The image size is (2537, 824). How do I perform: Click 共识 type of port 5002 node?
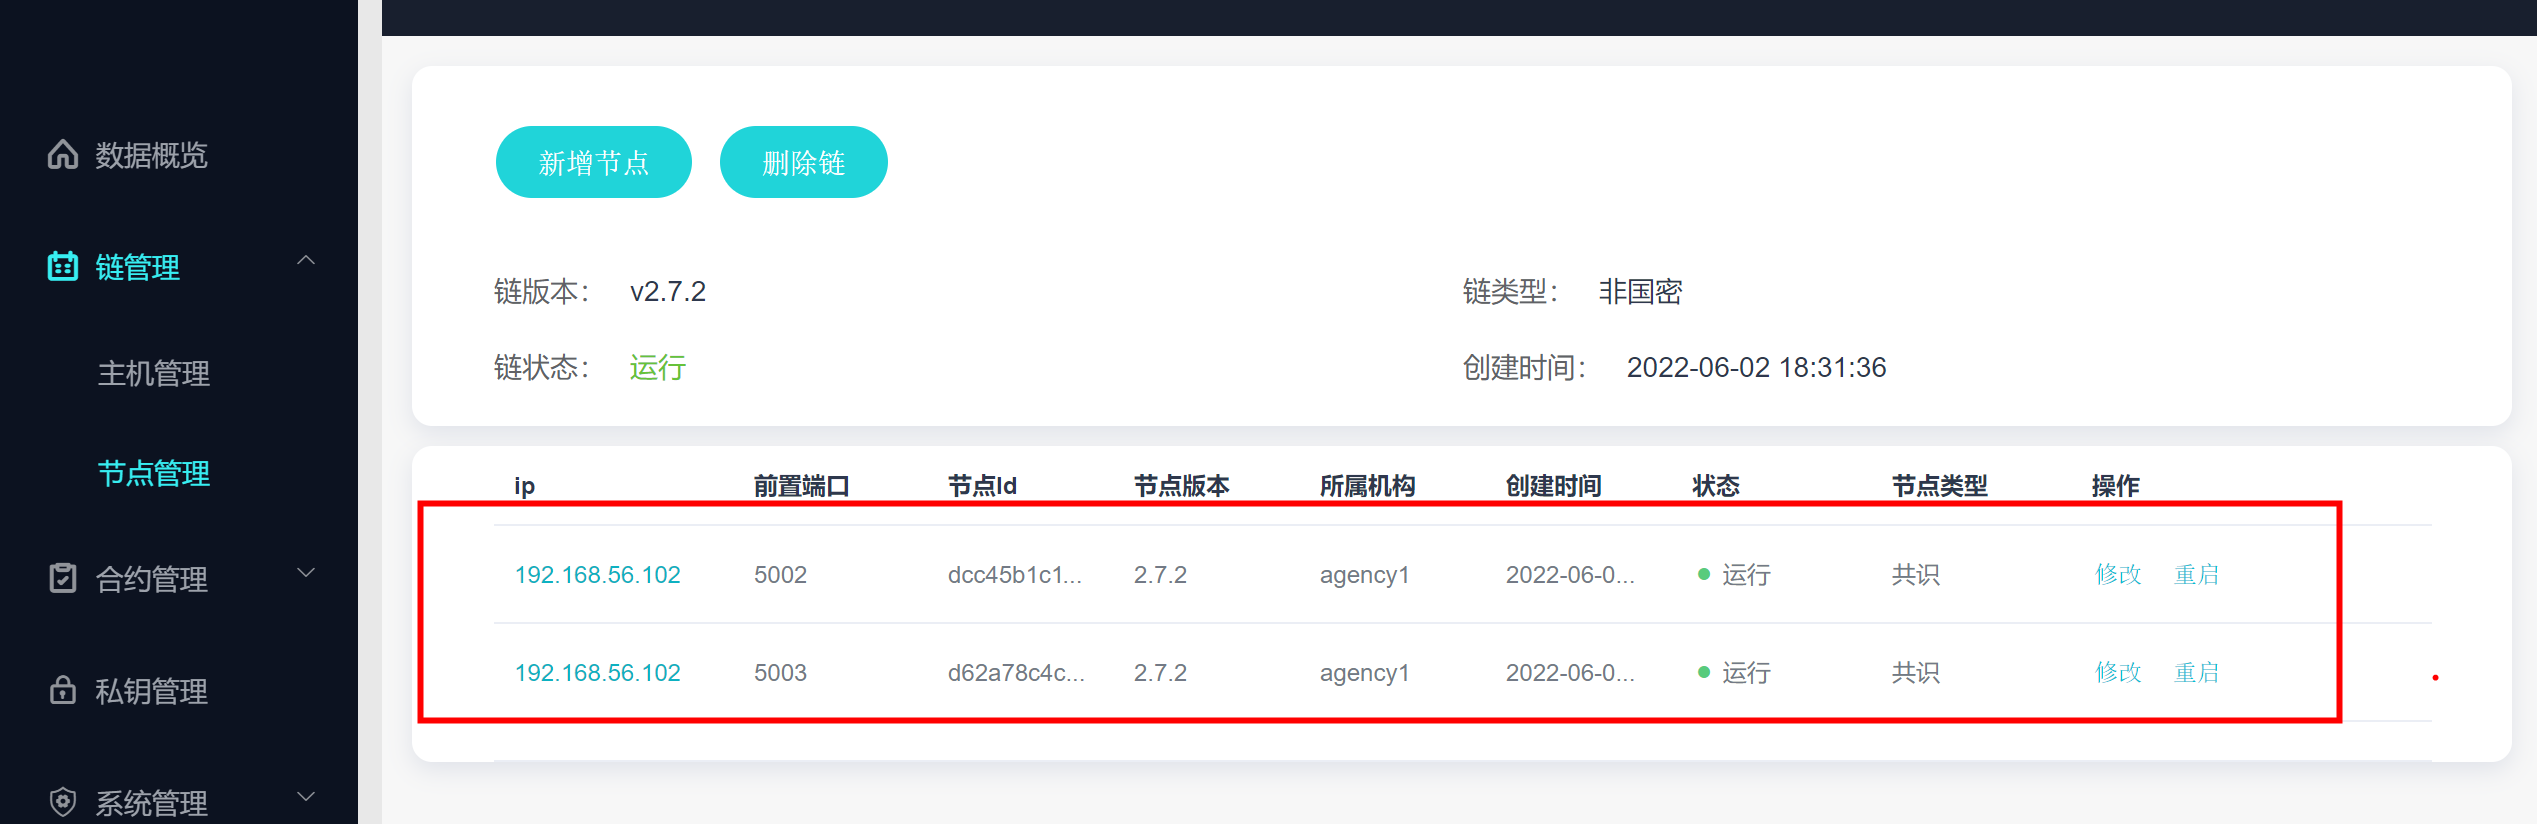point(1915,575)
